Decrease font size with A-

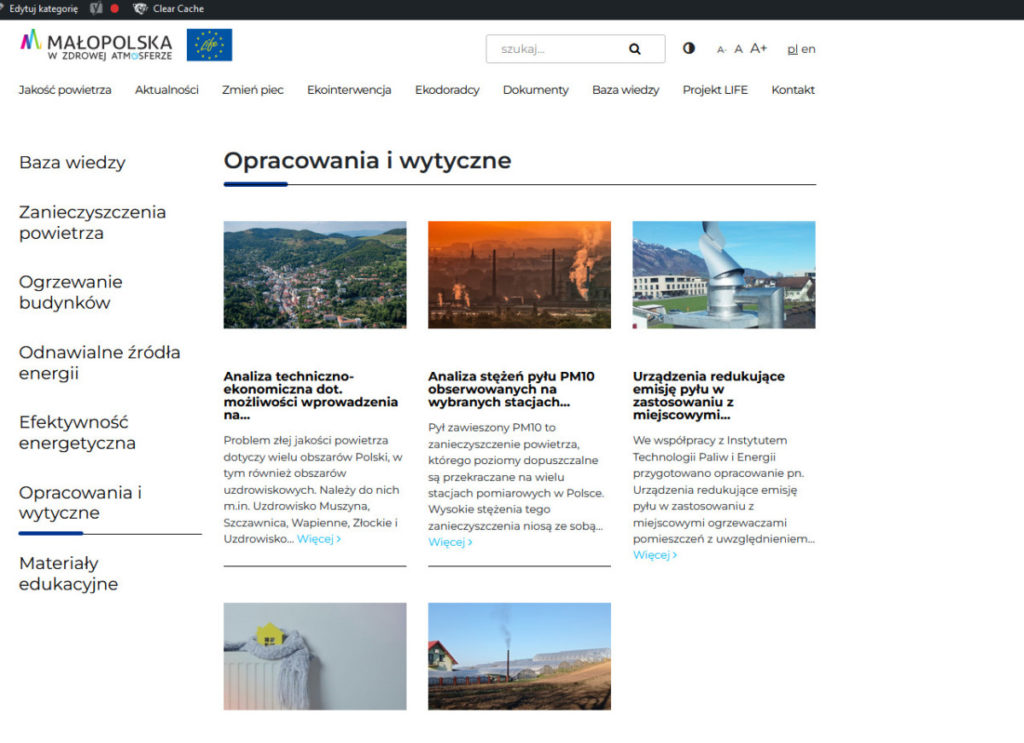pyautogui.click(x=721, y=49)
